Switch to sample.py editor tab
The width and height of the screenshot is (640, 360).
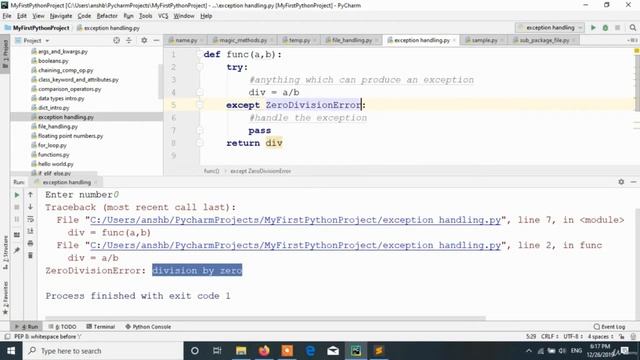click(x=484, y=40)
